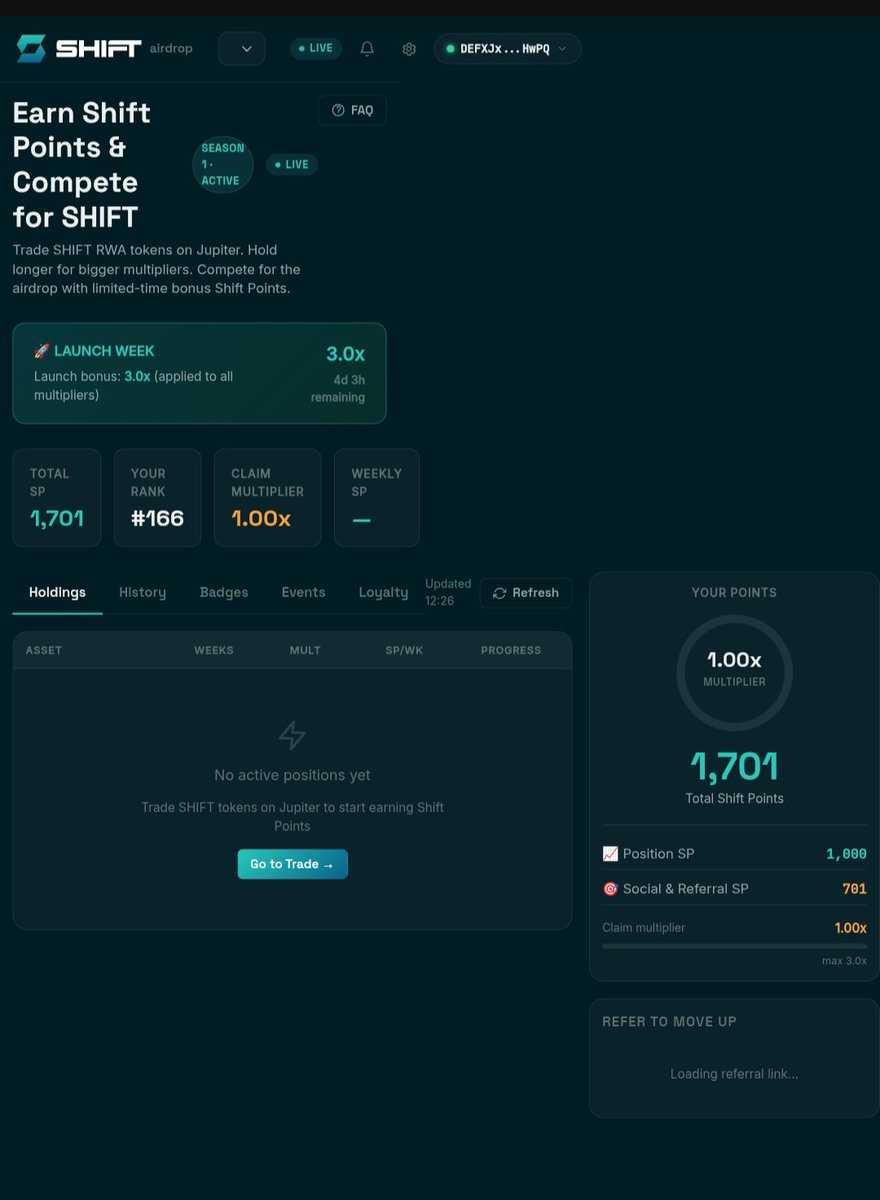The height and width of the screenshot is (1200, 880).
Task: Click the Updated 12:26 timestamp
Action: [448, 592]
